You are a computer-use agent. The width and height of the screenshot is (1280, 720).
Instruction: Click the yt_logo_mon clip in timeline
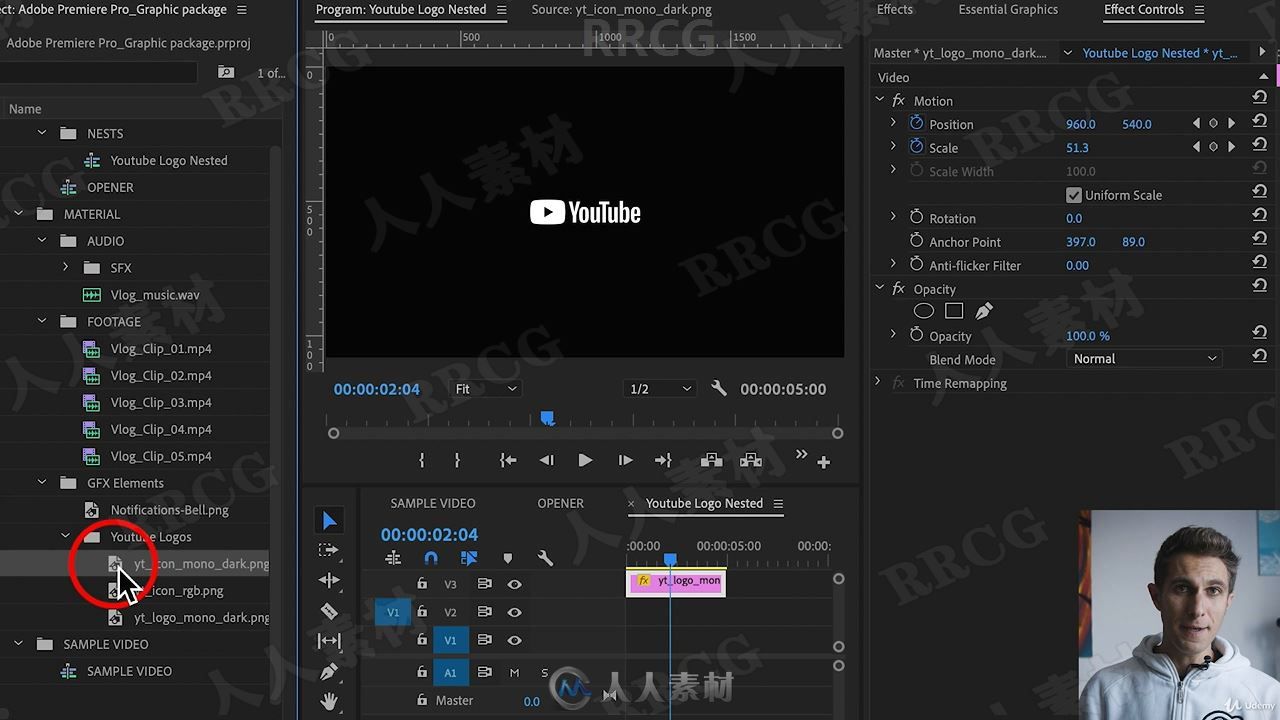click(x=676, y=581)
